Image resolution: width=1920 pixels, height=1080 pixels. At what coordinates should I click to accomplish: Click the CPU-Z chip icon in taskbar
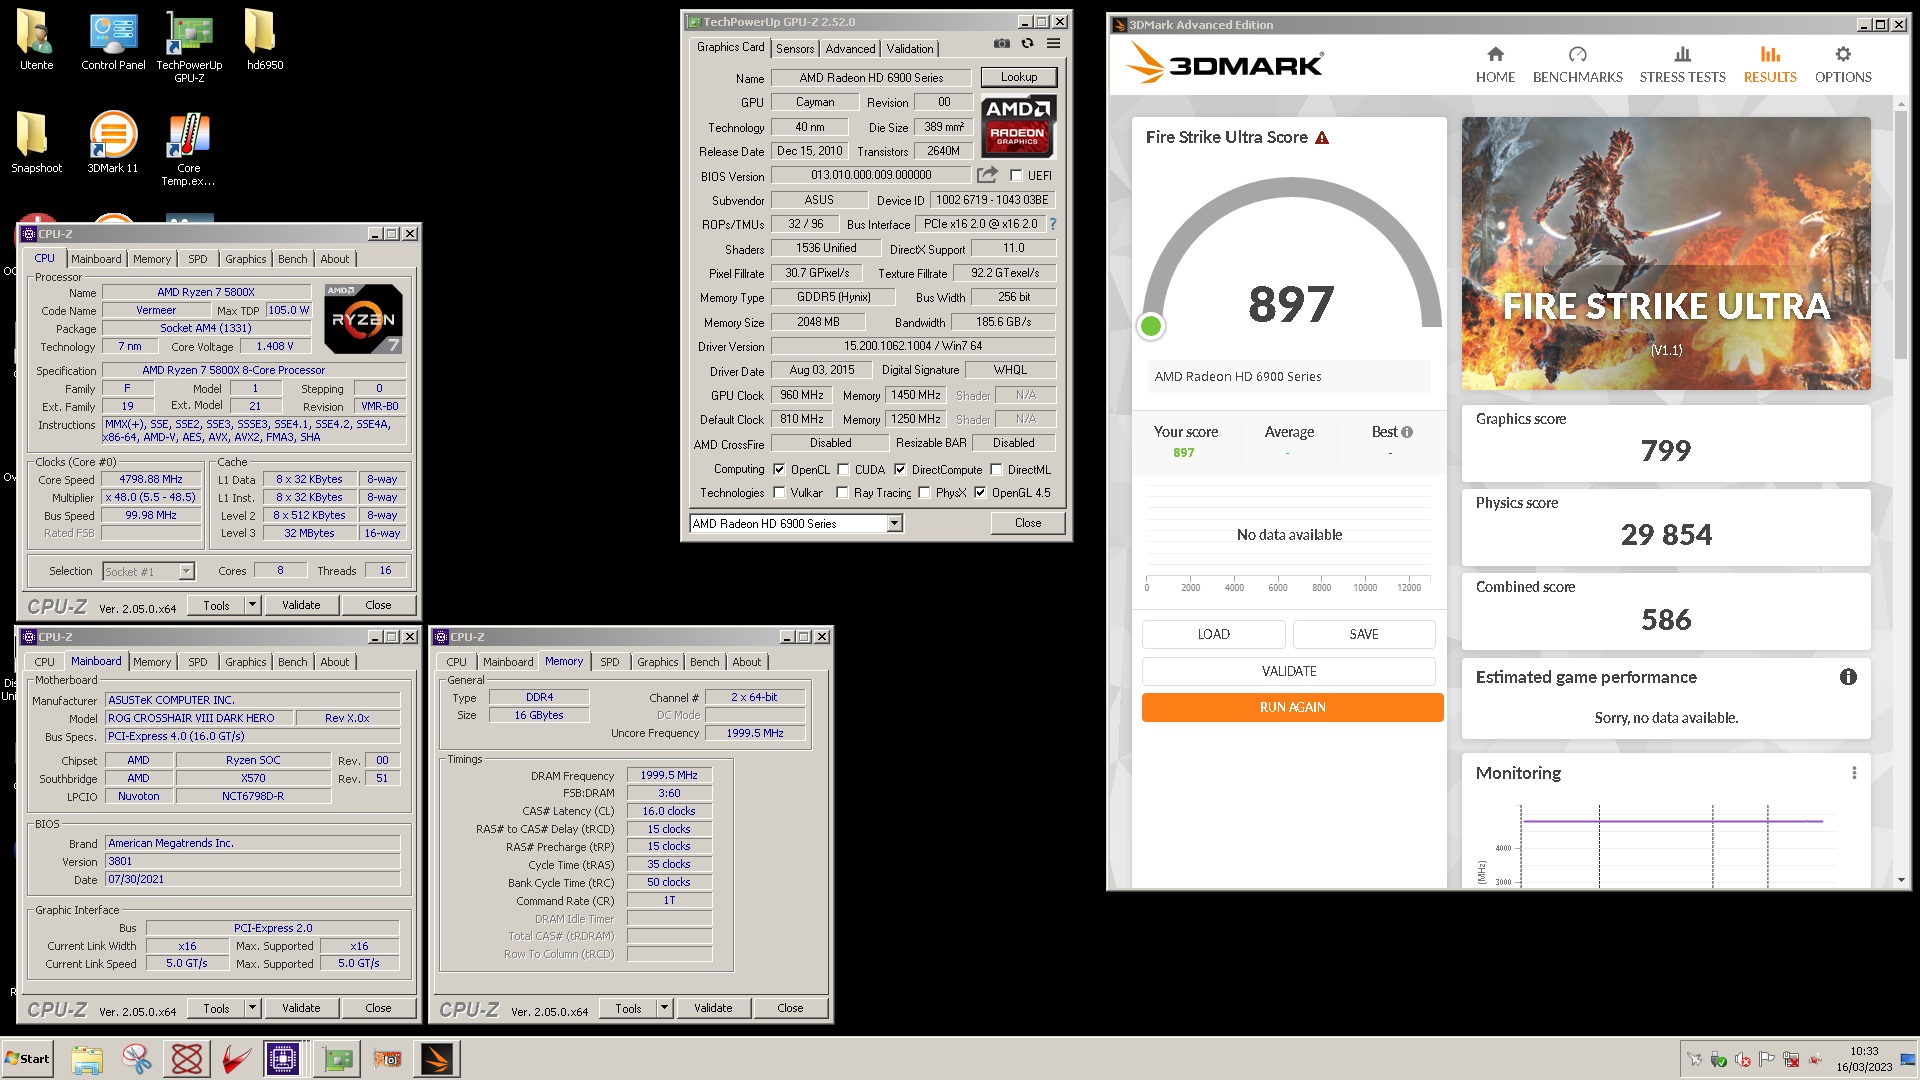pyautogui.click(x=283, y=1059)
